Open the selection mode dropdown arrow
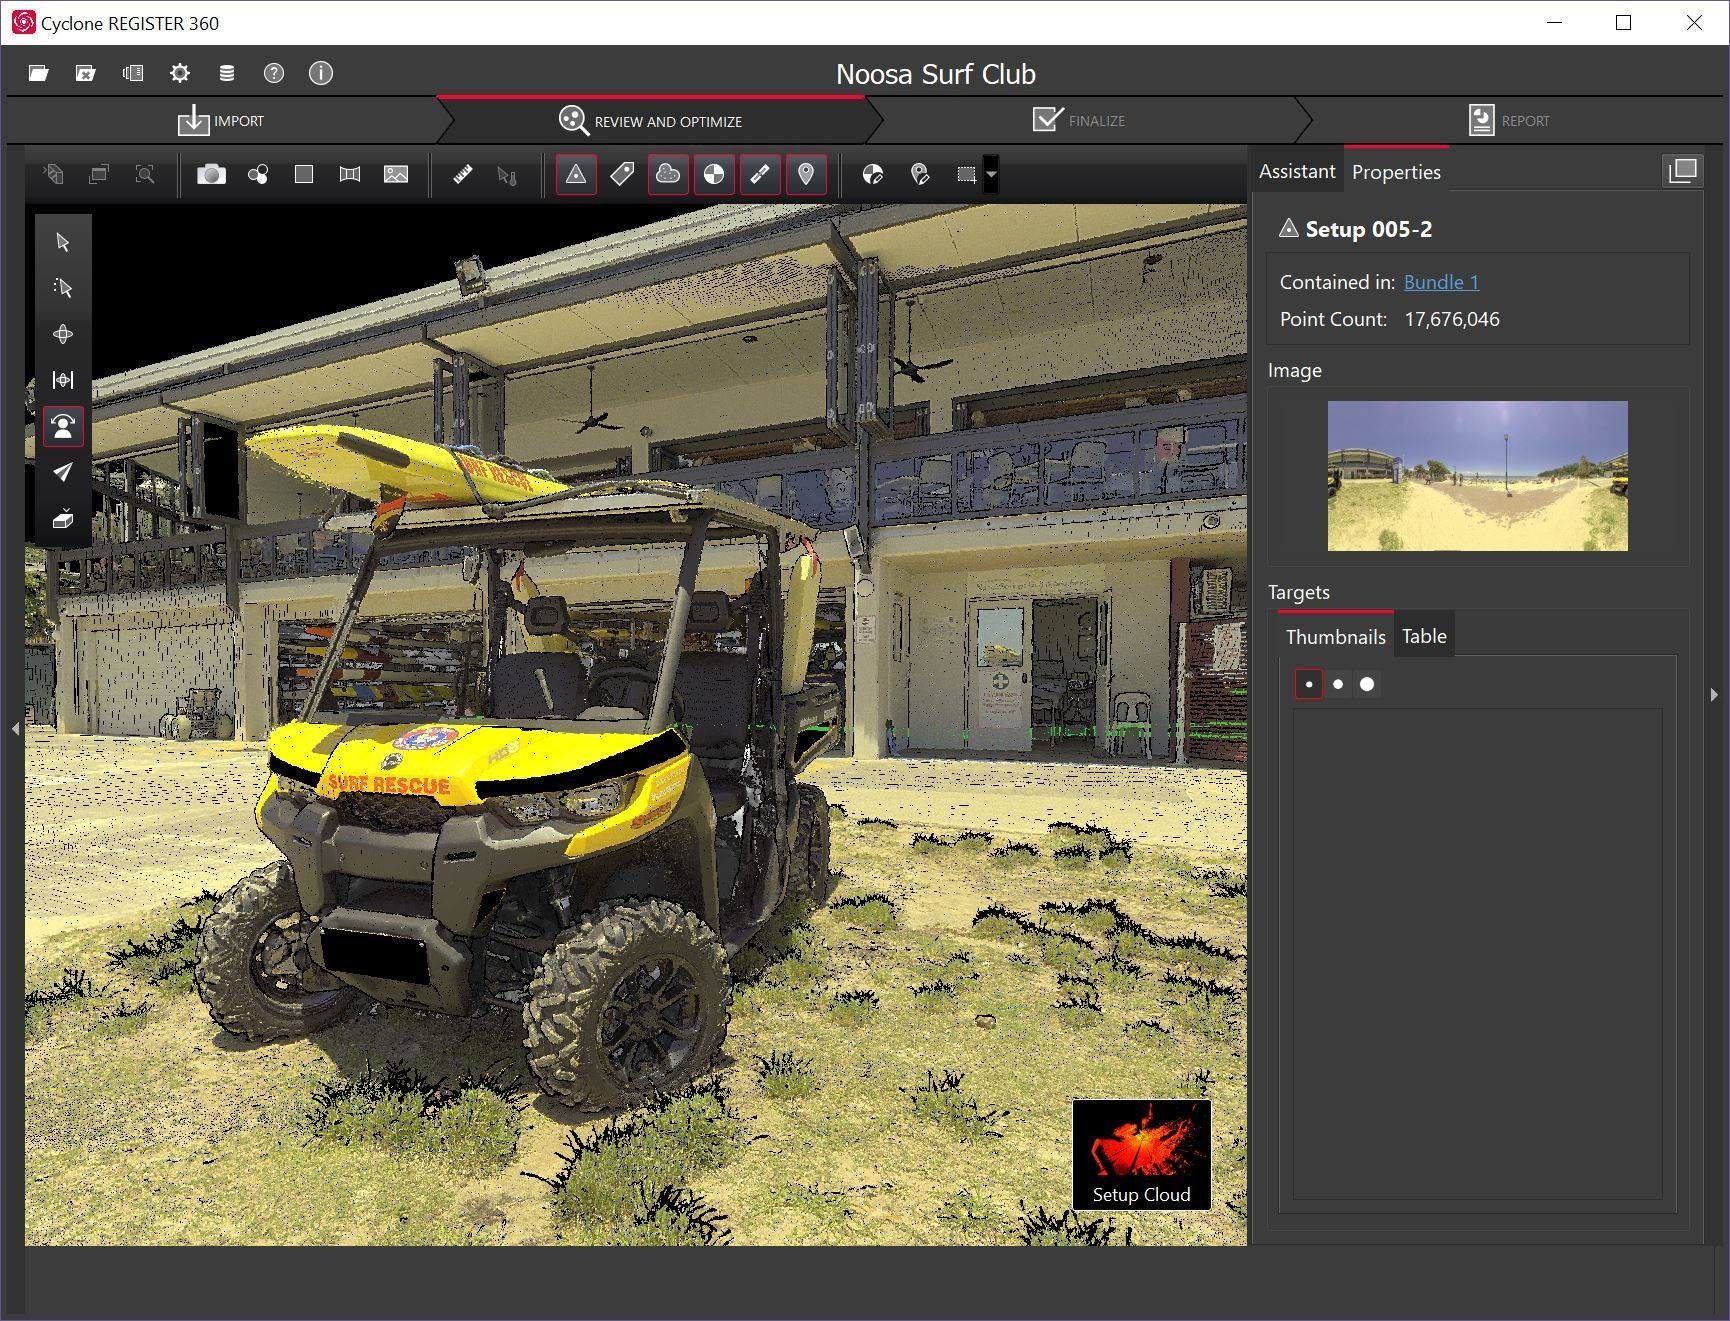Viewport: 1730px width, 1321px height. (991, 175)
